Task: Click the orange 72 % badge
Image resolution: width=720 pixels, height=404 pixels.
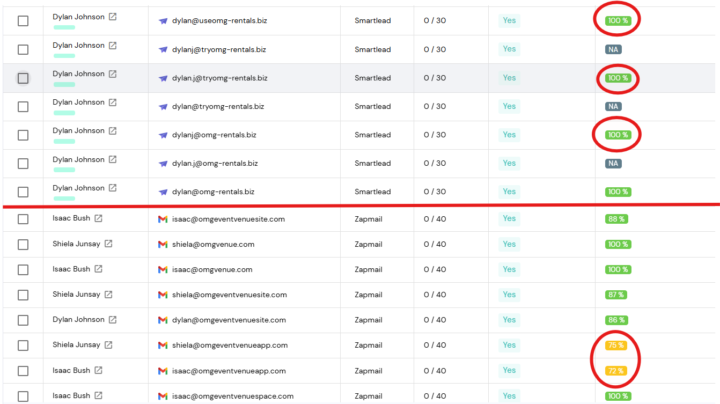Action: [x=616, y=371]
